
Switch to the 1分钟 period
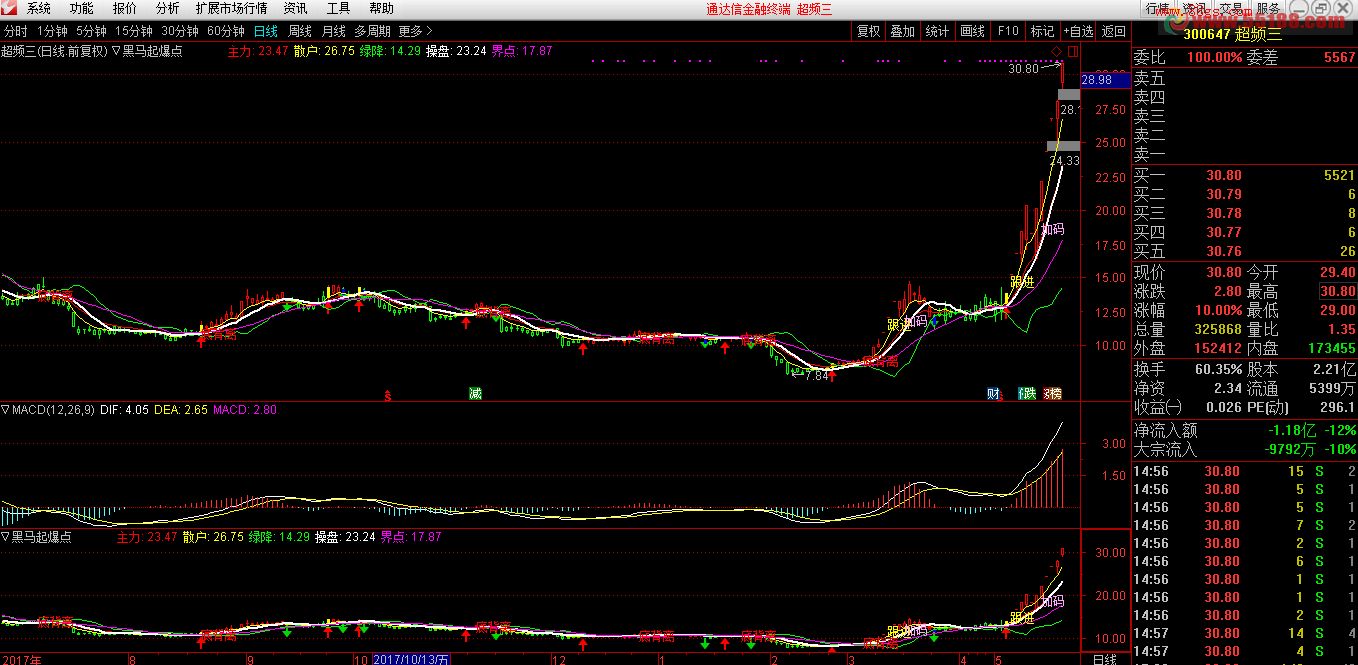coord(52,31)
